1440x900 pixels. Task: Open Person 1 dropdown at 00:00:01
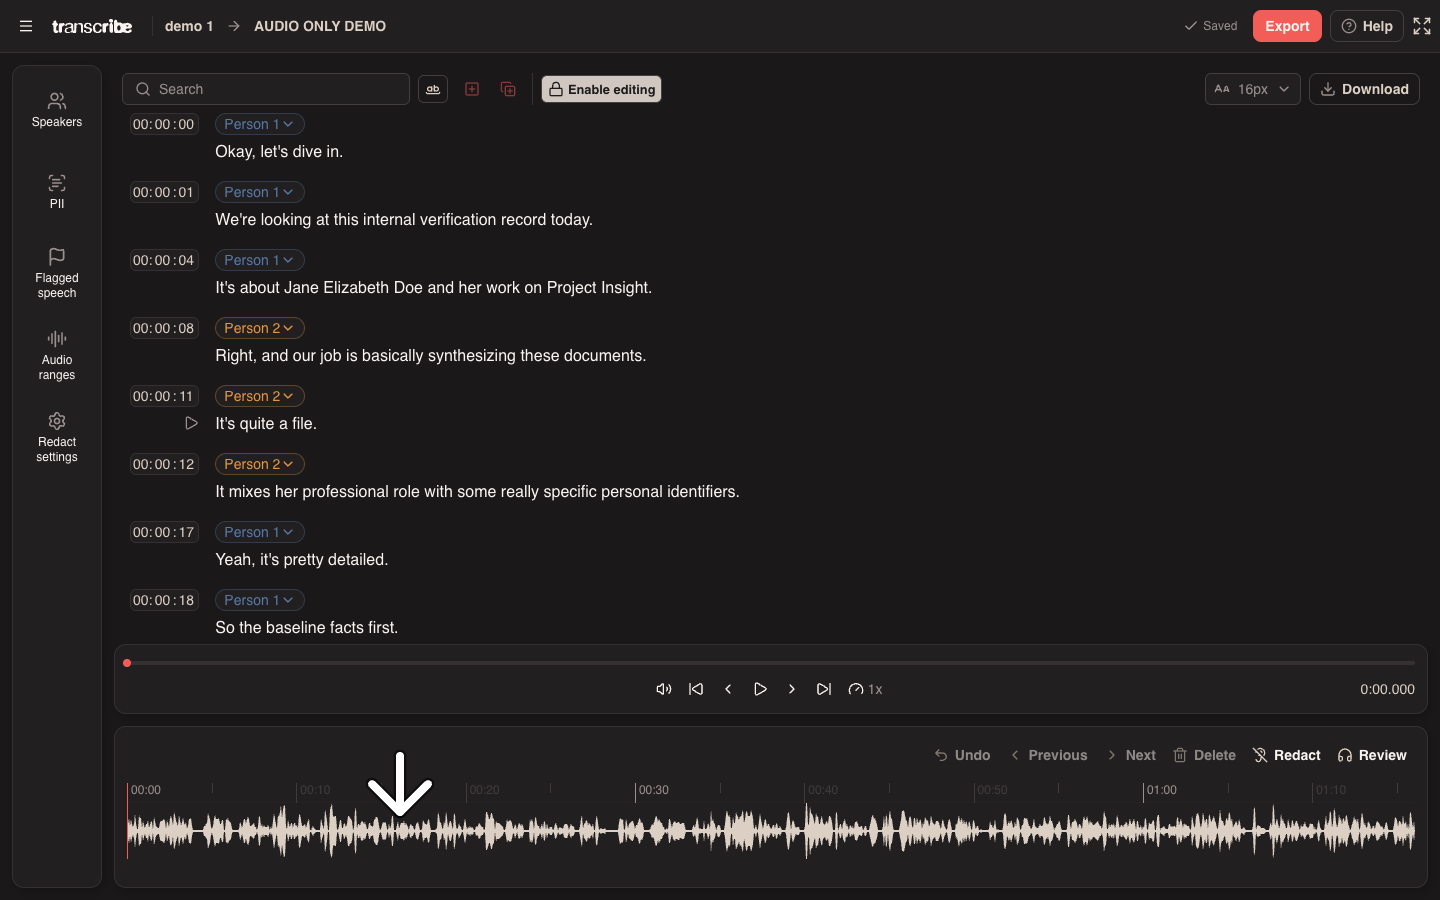pyautogui.click(x=259, y=192)
